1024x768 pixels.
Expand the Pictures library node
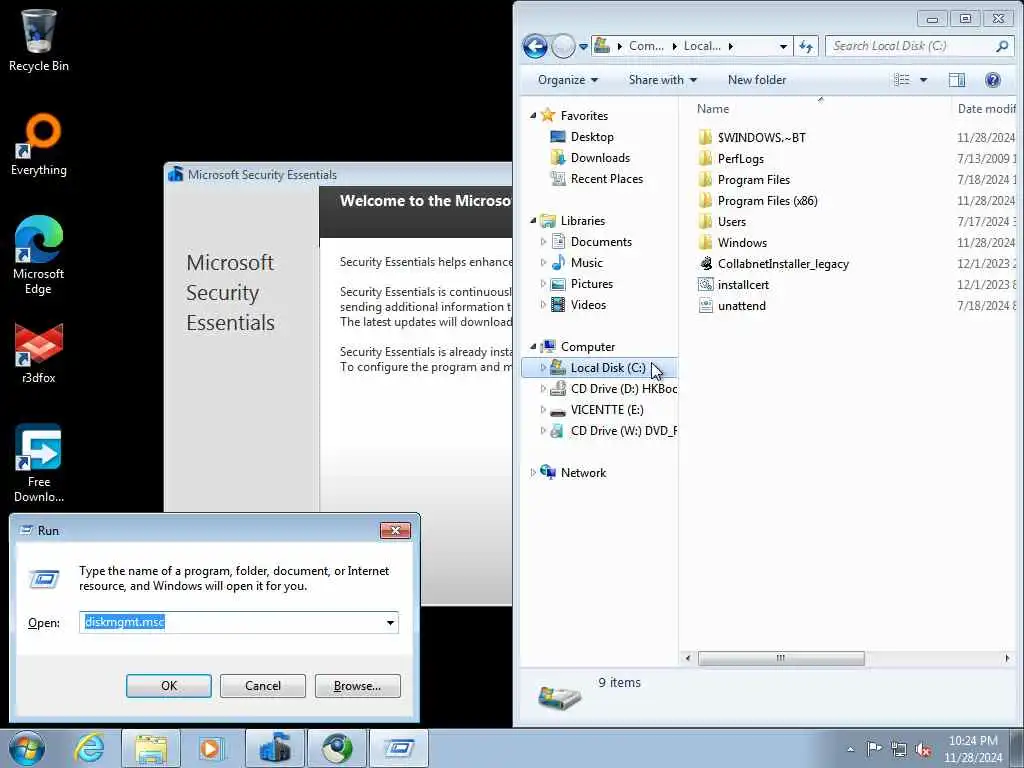click(543, 283)
